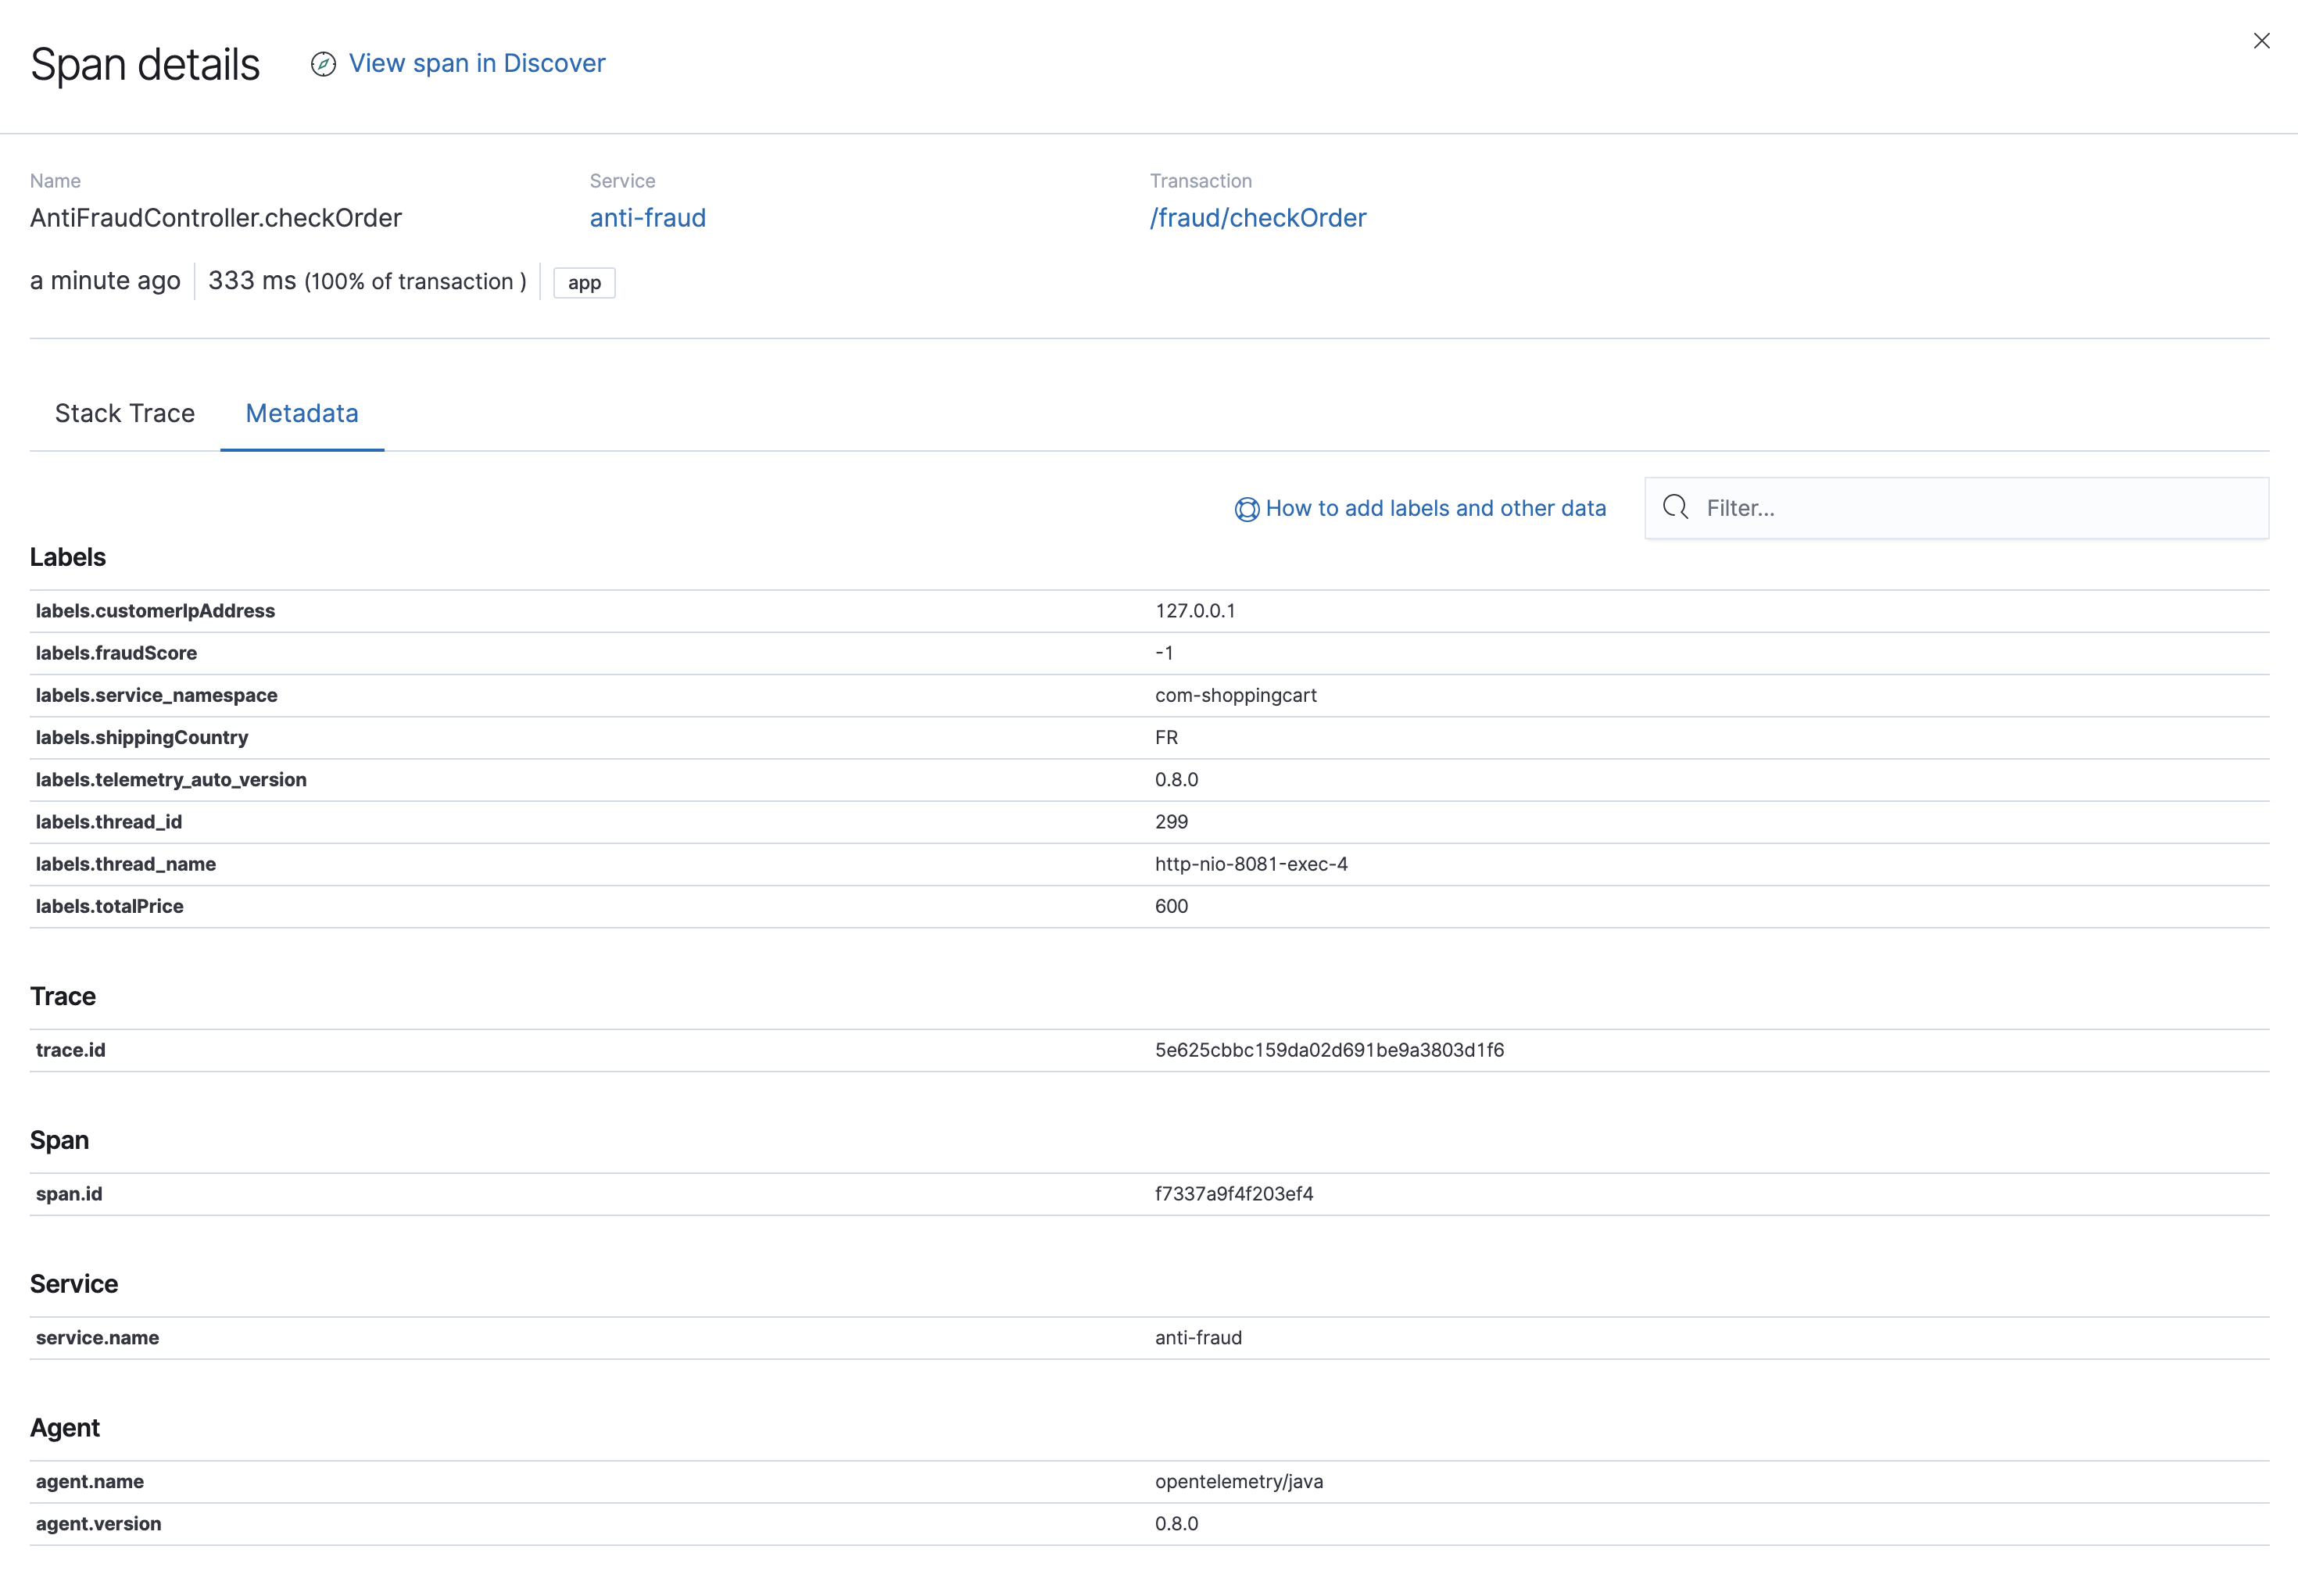
Task: Switch to the Stack Trace tab
Action: pos(125,413)
